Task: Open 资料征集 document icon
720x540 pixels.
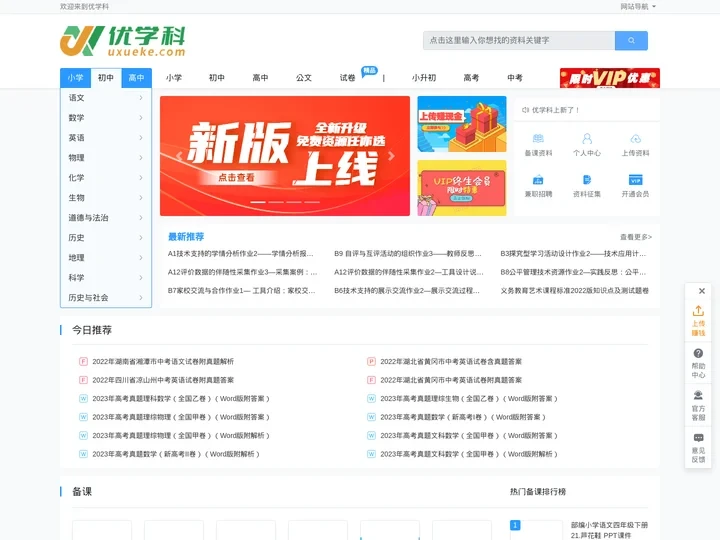Action: [x=586, y=180]
